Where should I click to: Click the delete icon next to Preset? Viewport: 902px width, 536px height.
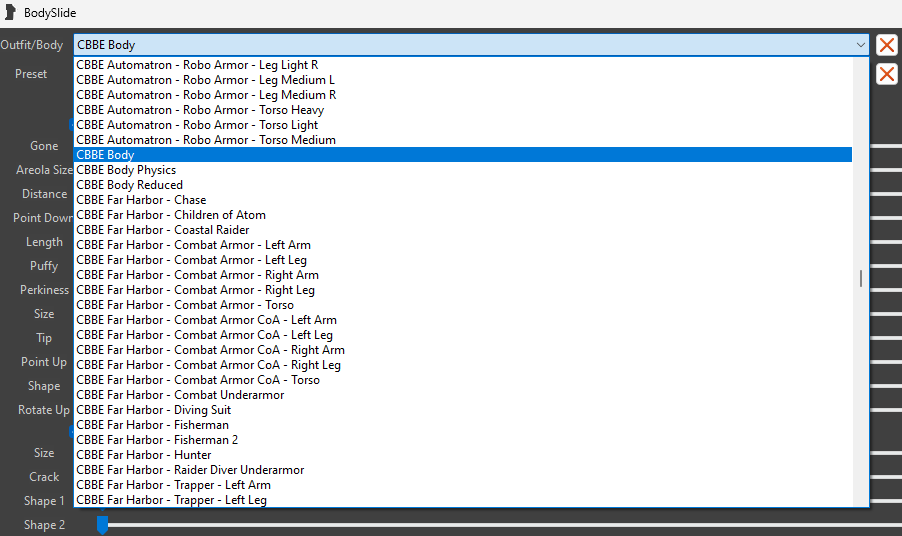[x=886, y=74]
